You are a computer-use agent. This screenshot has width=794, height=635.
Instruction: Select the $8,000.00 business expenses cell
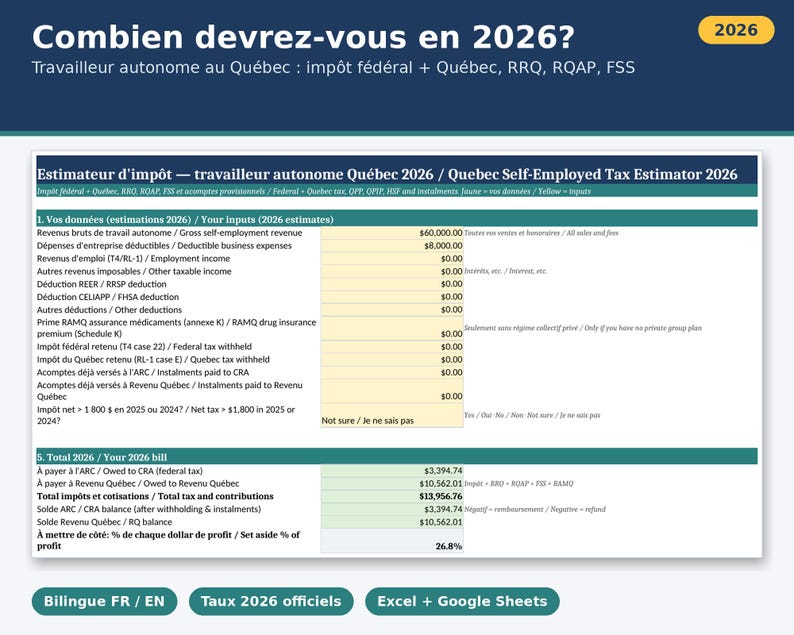coord(392,246)
